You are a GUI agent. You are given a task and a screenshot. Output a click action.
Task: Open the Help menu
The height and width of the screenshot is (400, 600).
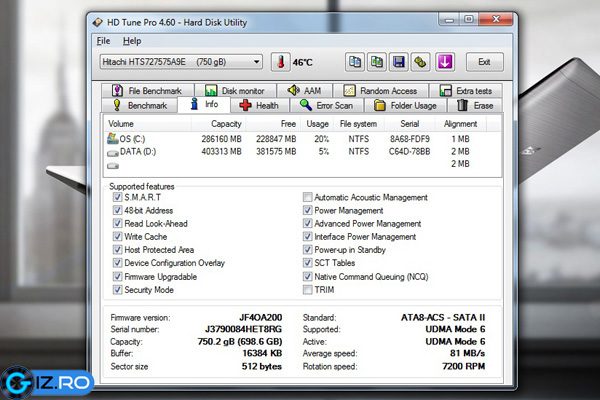click(132, 41)
